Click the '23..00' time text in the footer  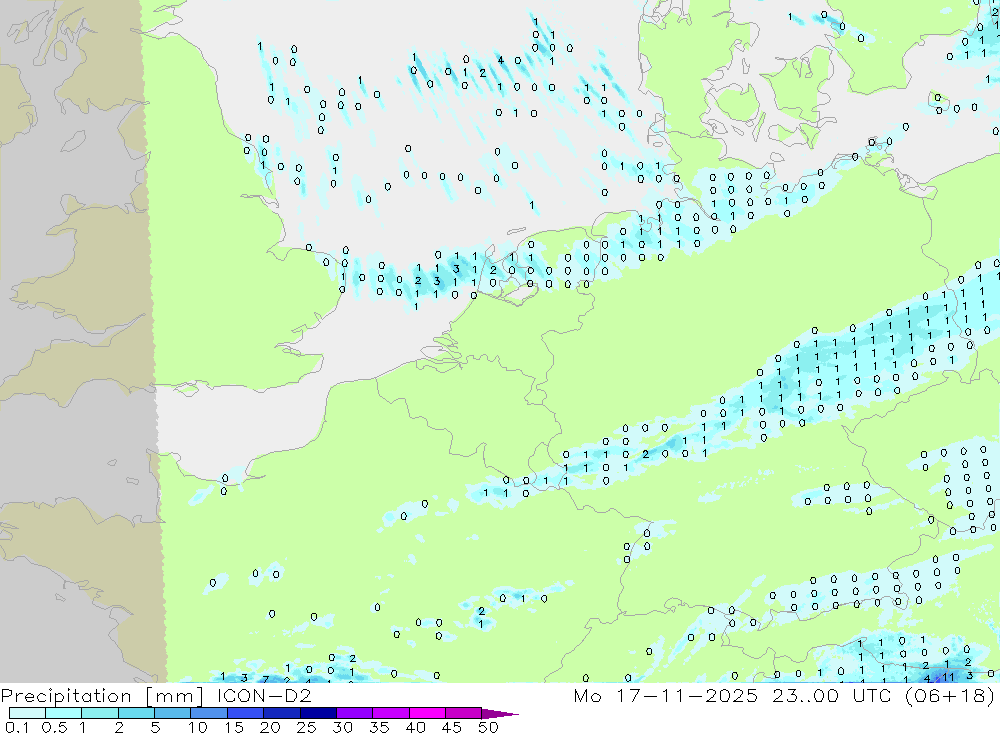[805, 695]
